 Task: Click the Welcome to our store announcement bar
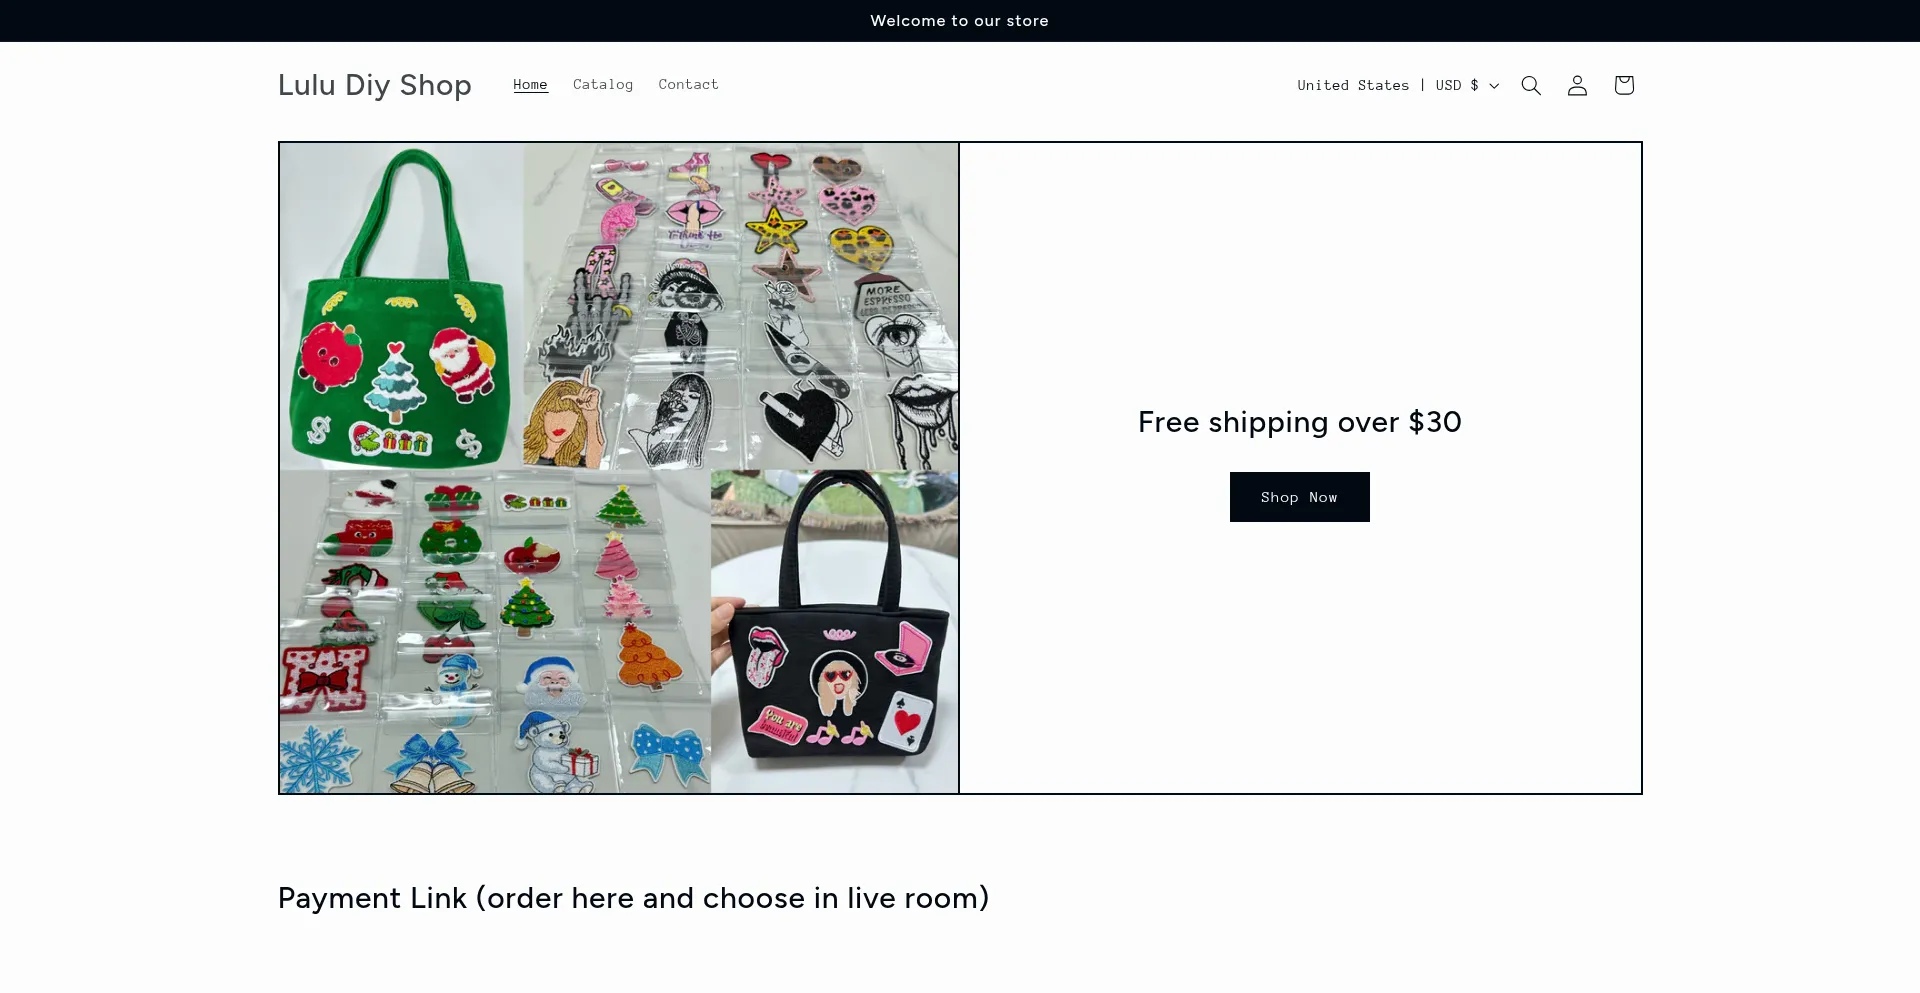point(959,21)
